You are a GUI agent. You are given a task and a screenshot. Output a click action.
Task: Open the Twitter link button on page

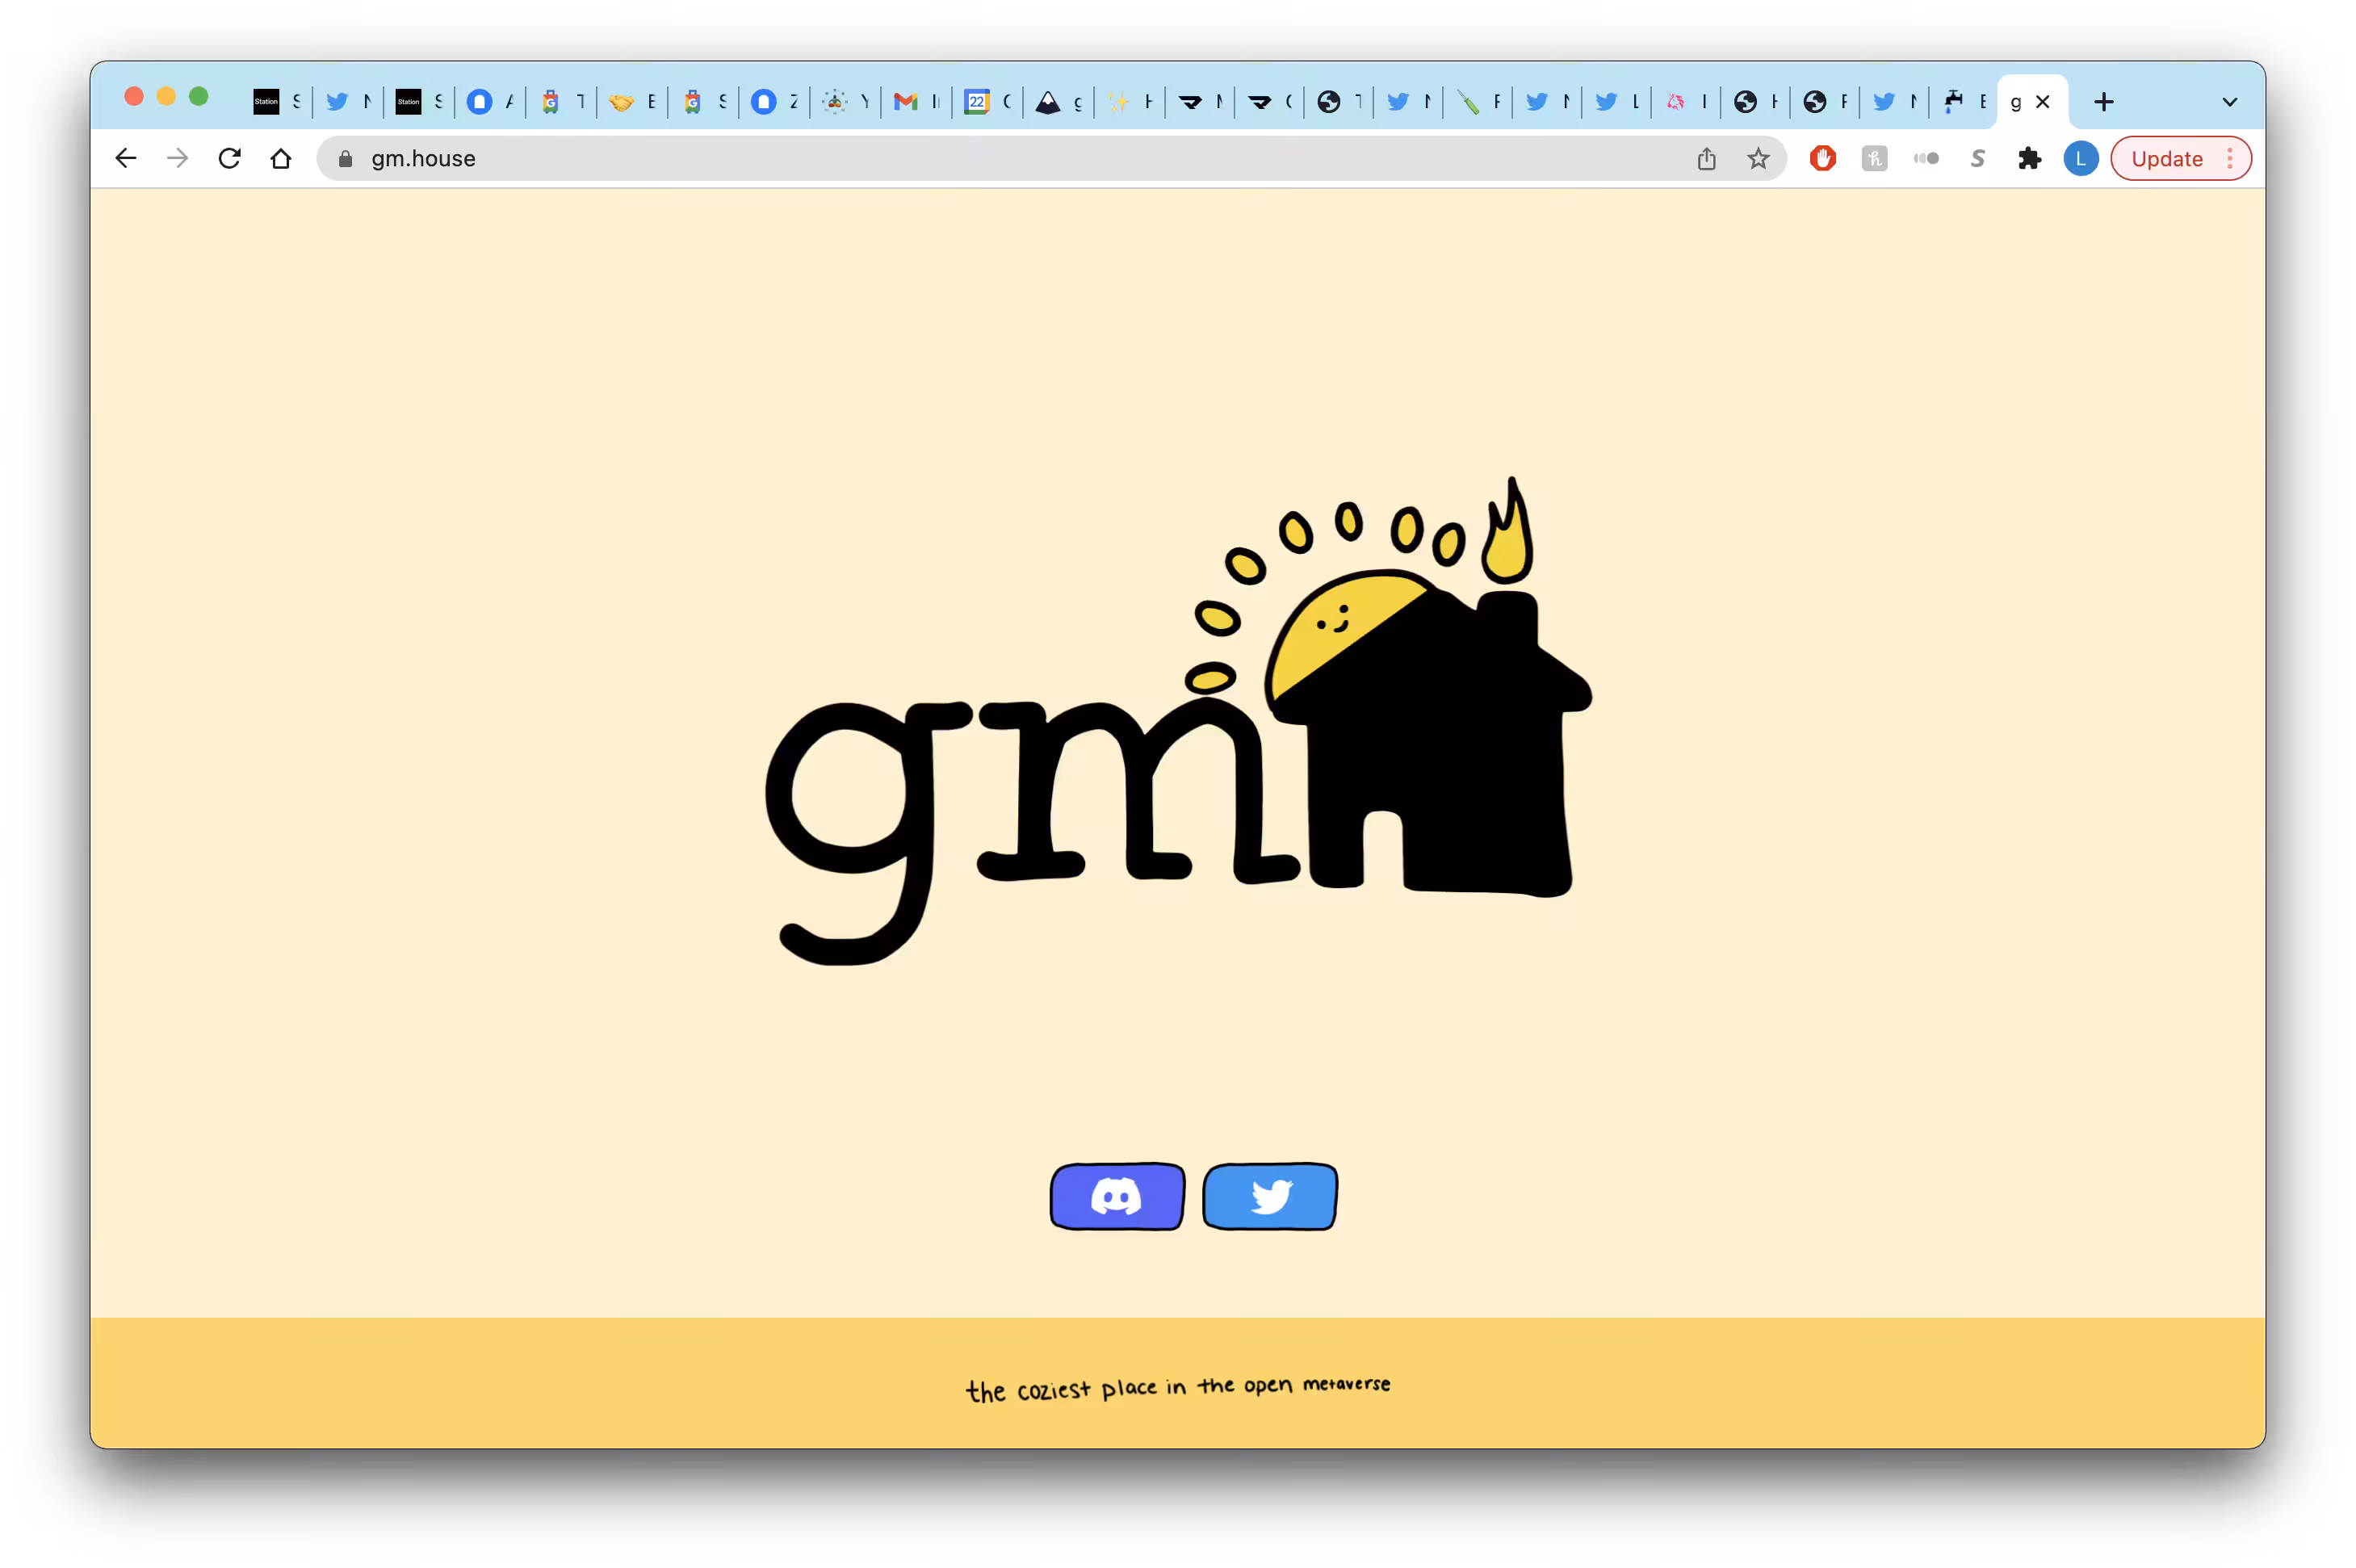[1270, 1196]
